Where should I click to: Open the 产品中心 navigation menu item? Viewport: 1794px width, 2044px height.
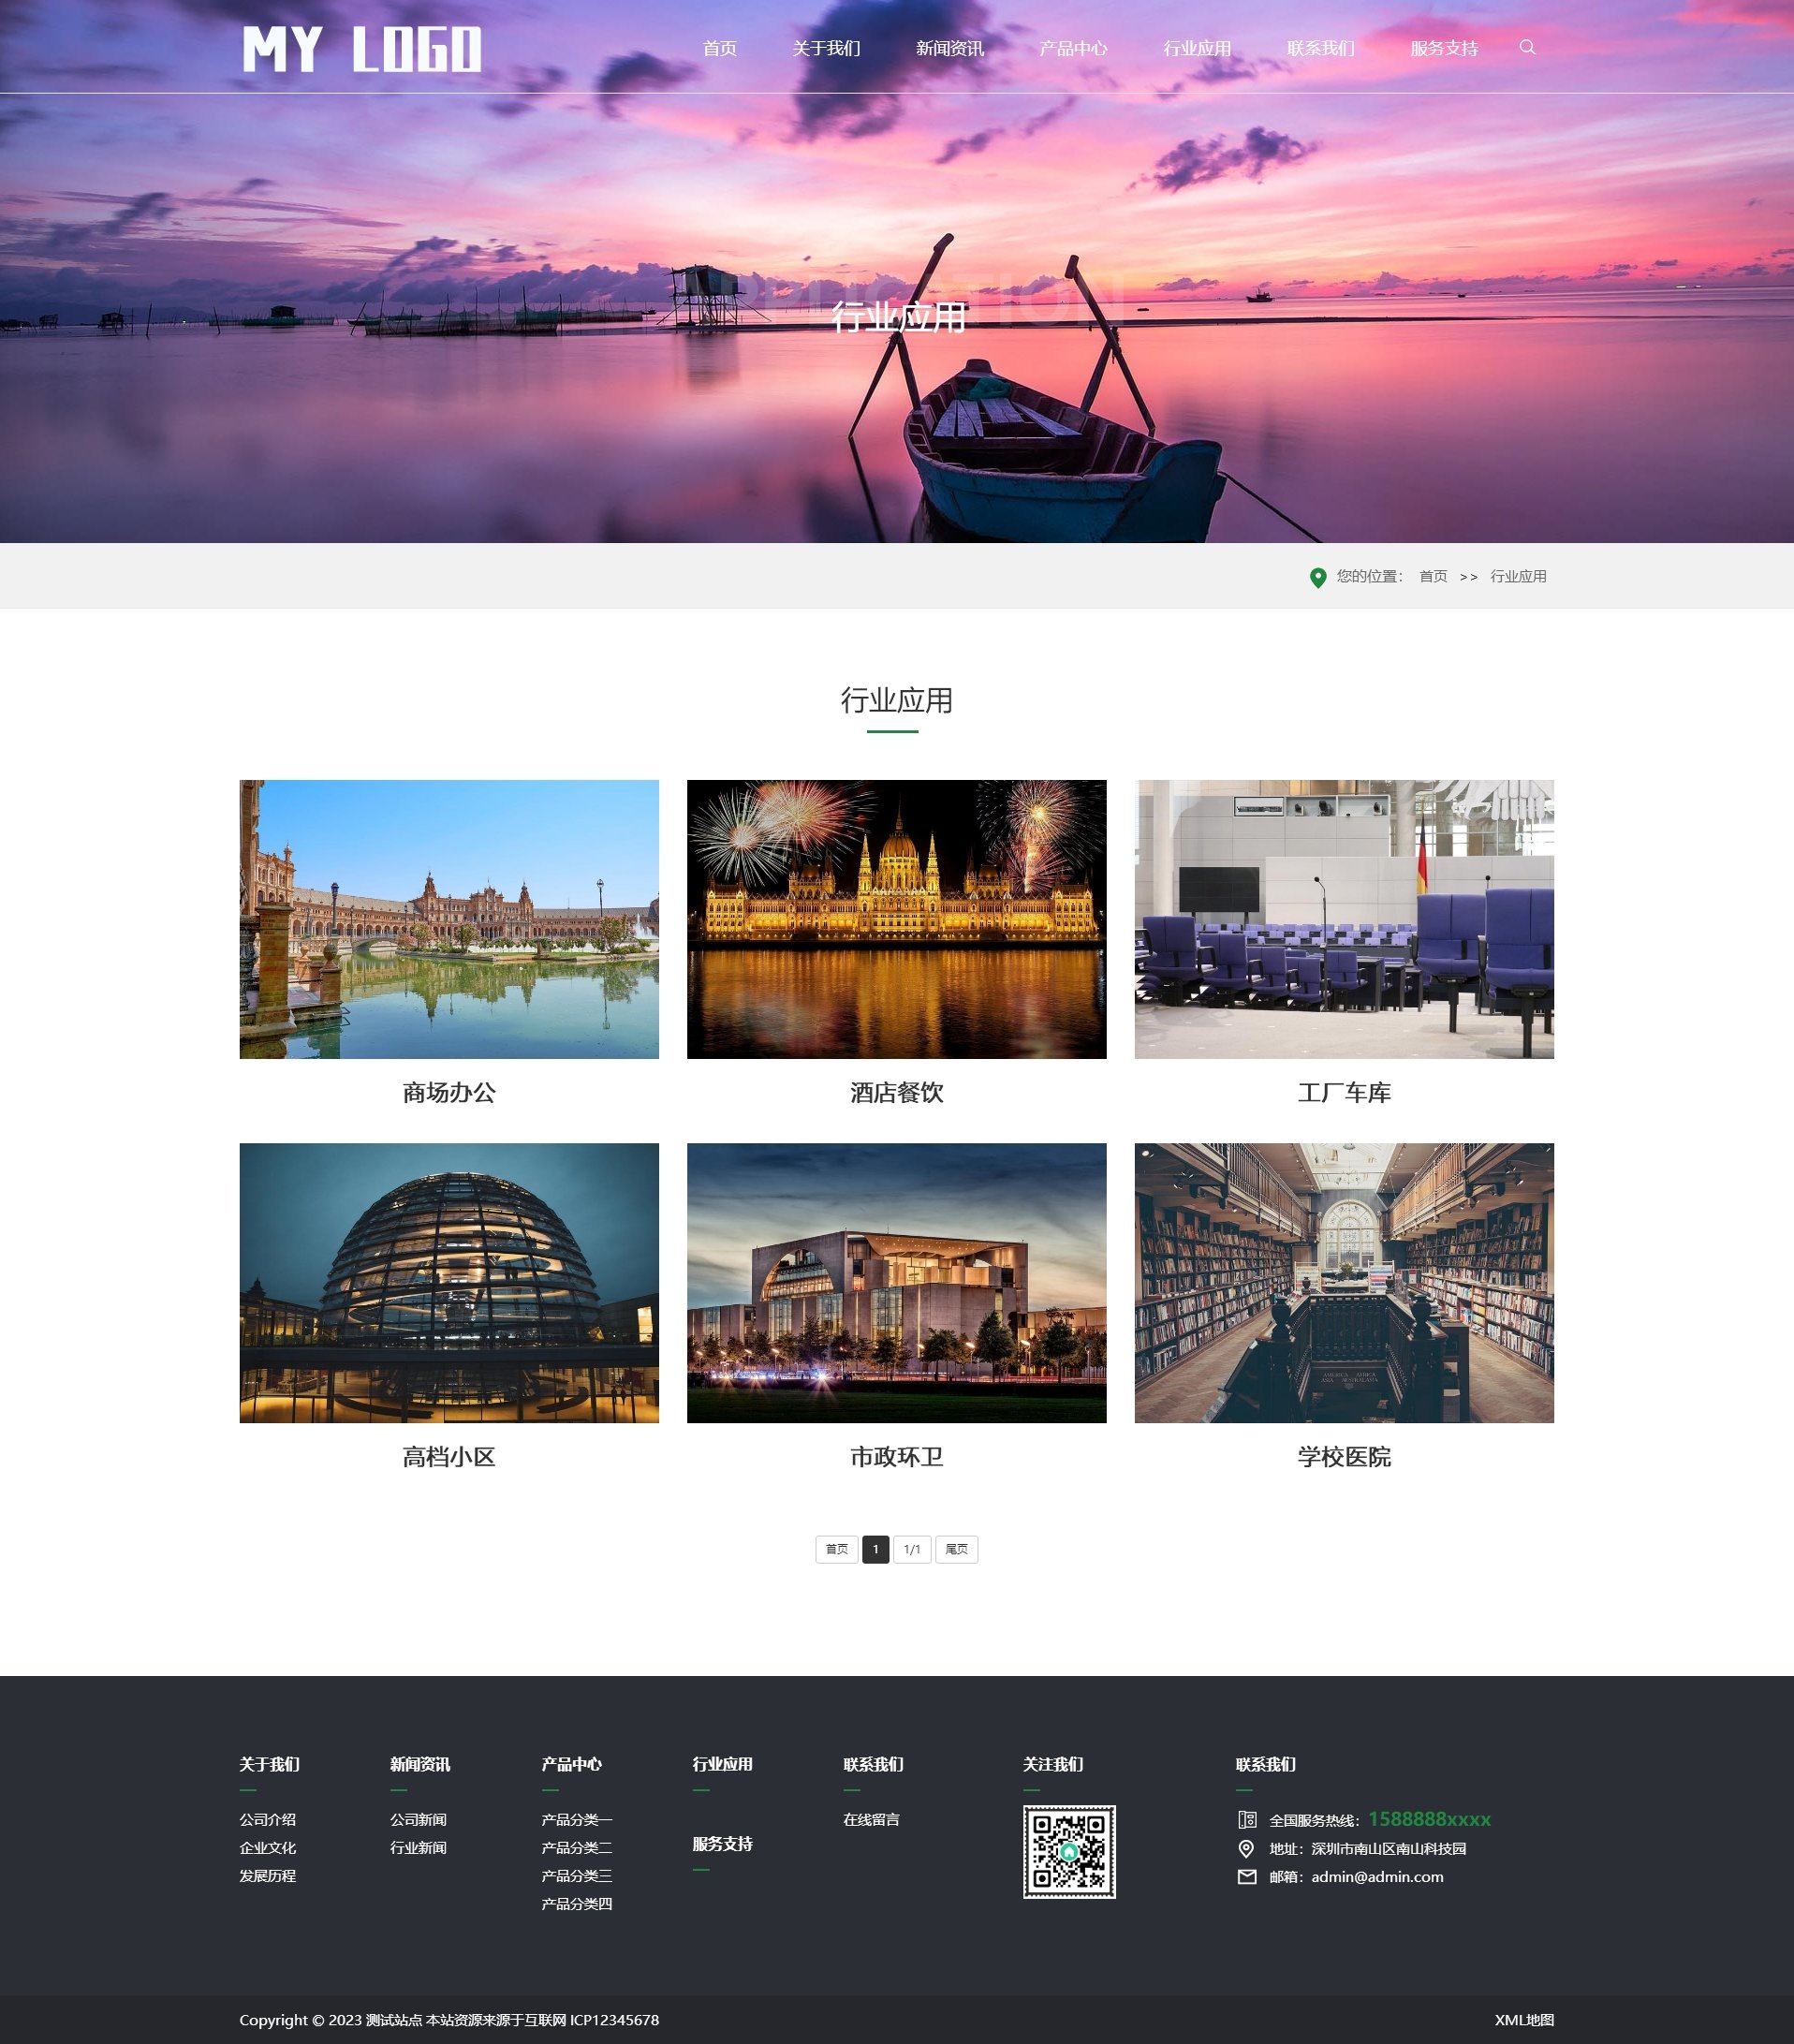pos(1072,48)
